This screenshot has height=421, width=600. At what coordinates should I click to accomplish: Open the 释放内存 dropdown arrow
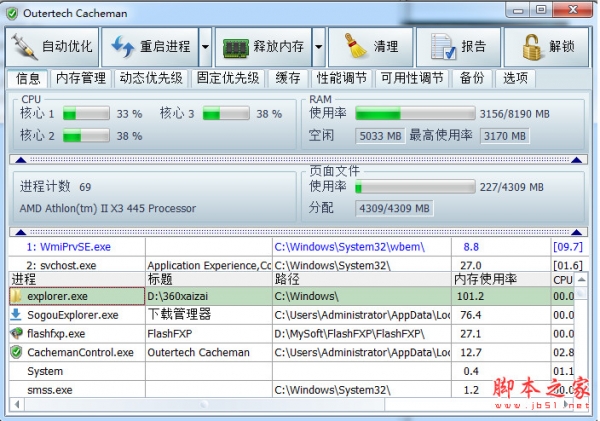[x=319, y=47]
